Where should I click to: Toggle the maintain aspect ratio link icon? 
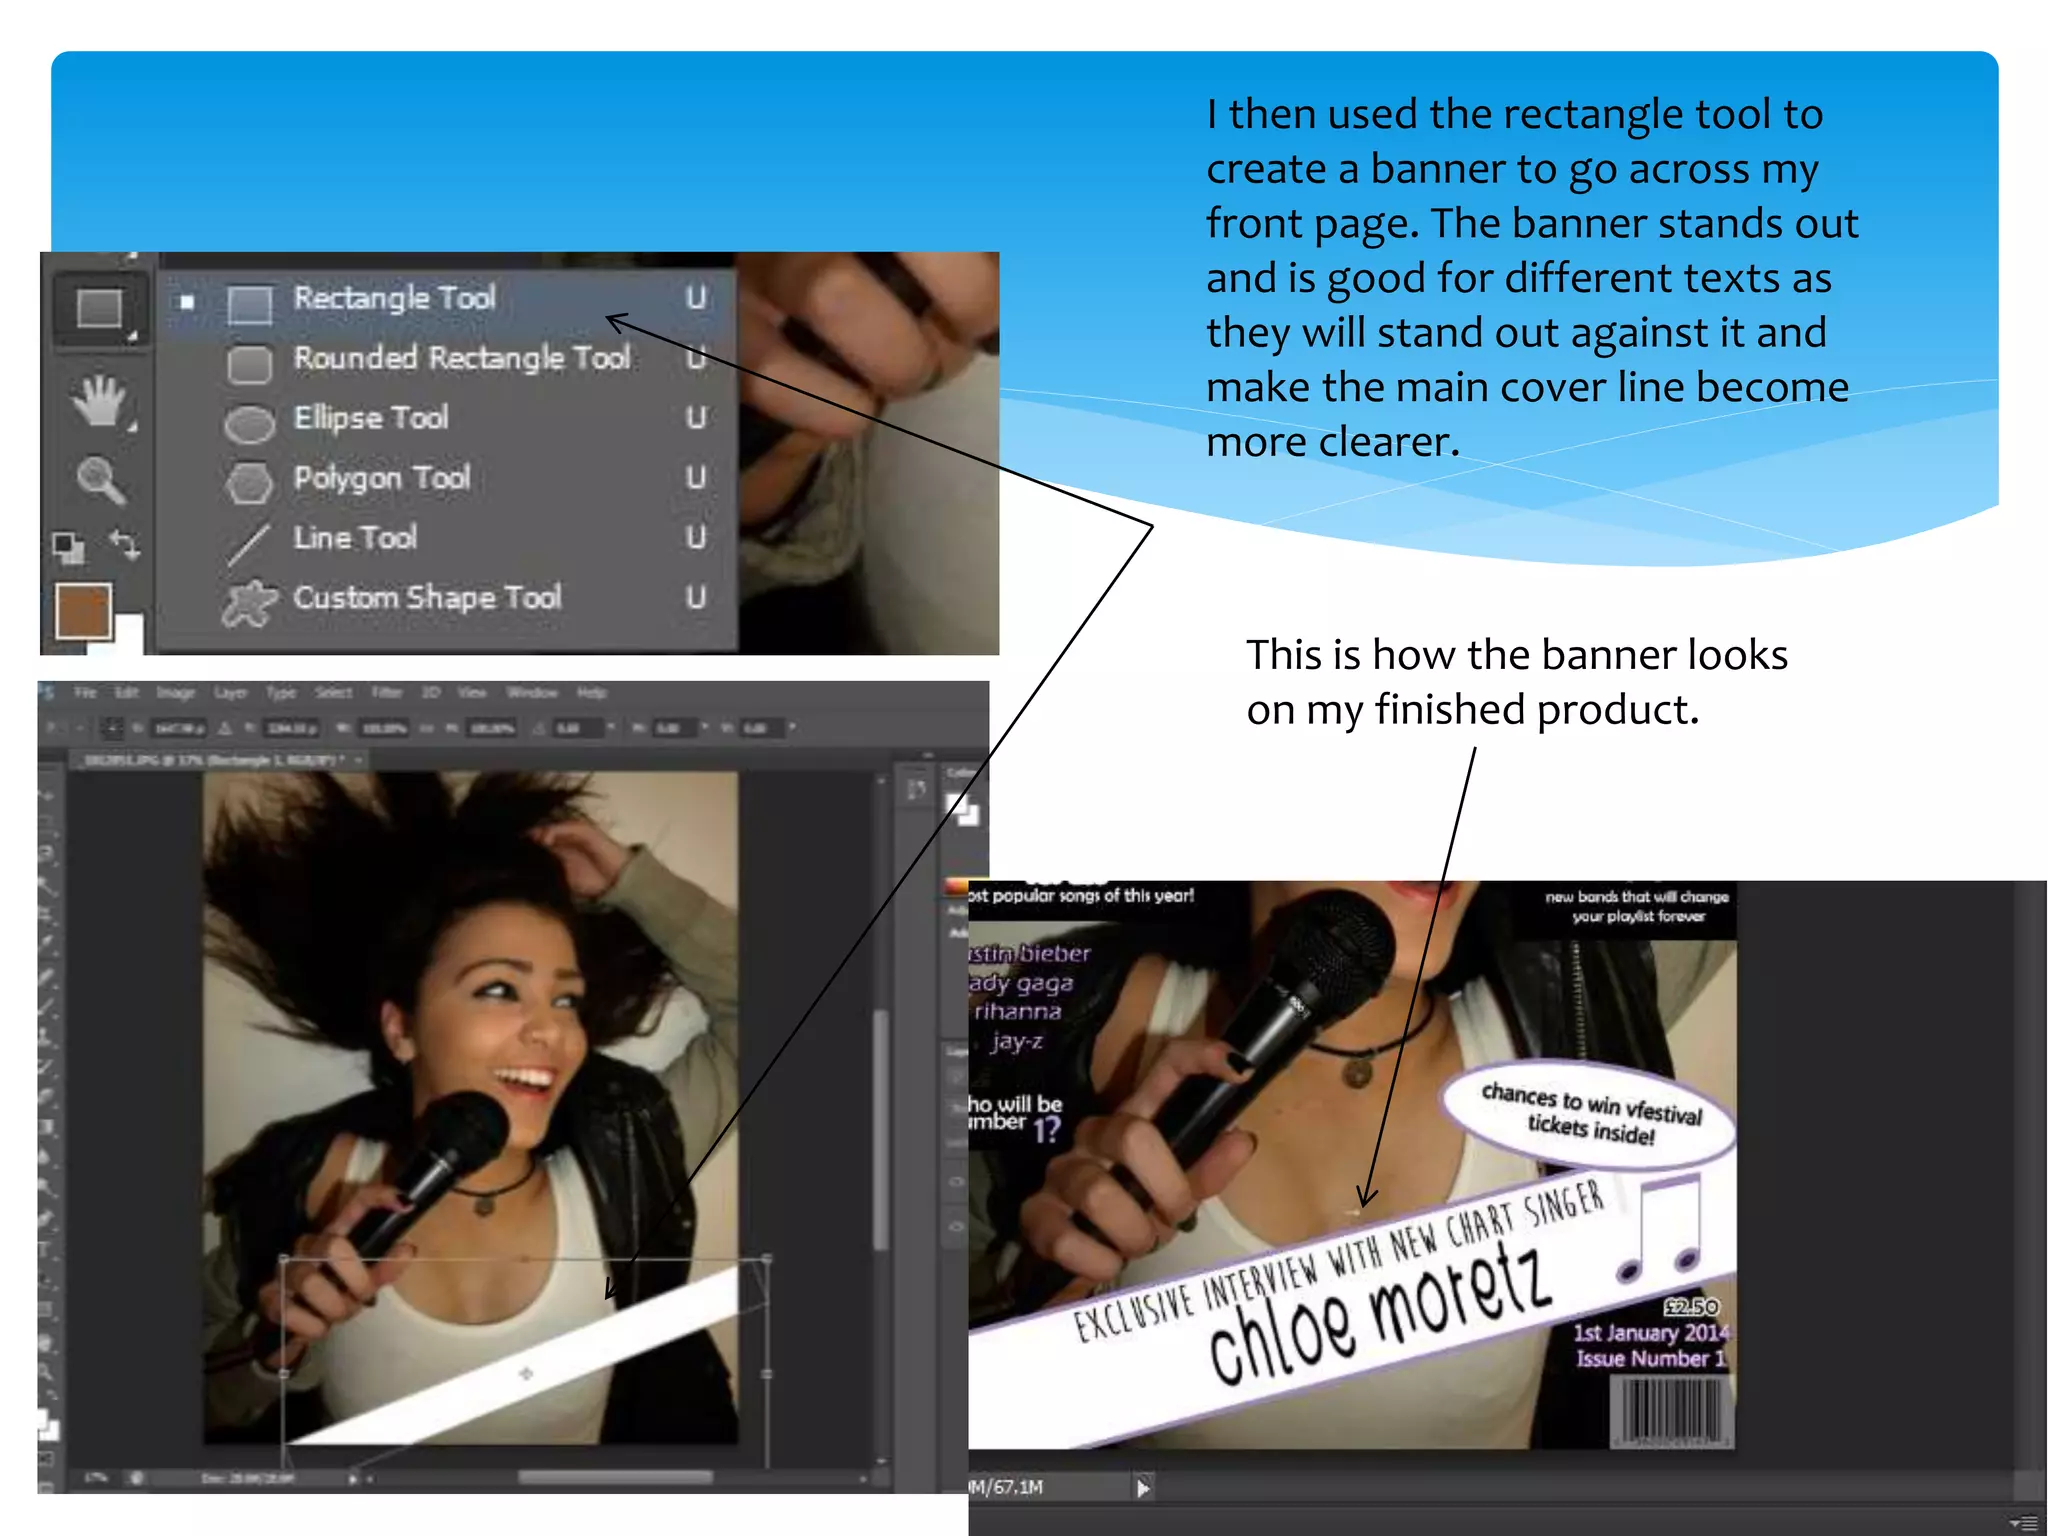(428, 728)
